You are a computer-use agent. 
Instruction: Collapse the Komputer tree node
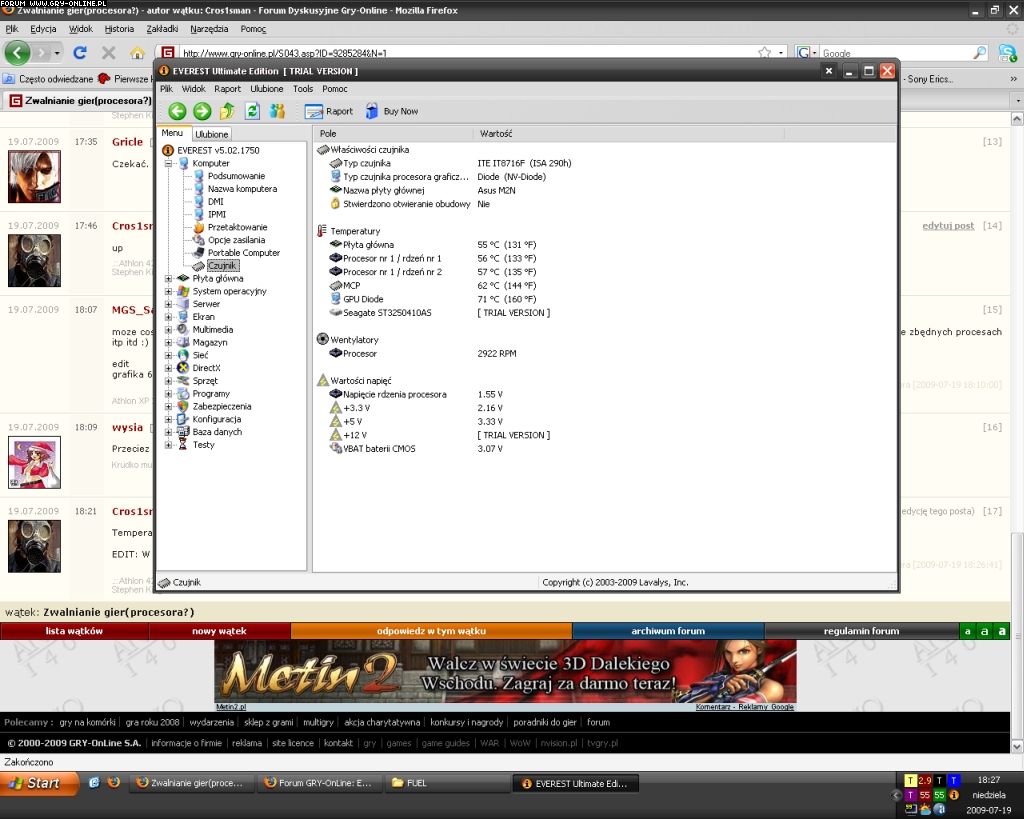click(169, 163)
